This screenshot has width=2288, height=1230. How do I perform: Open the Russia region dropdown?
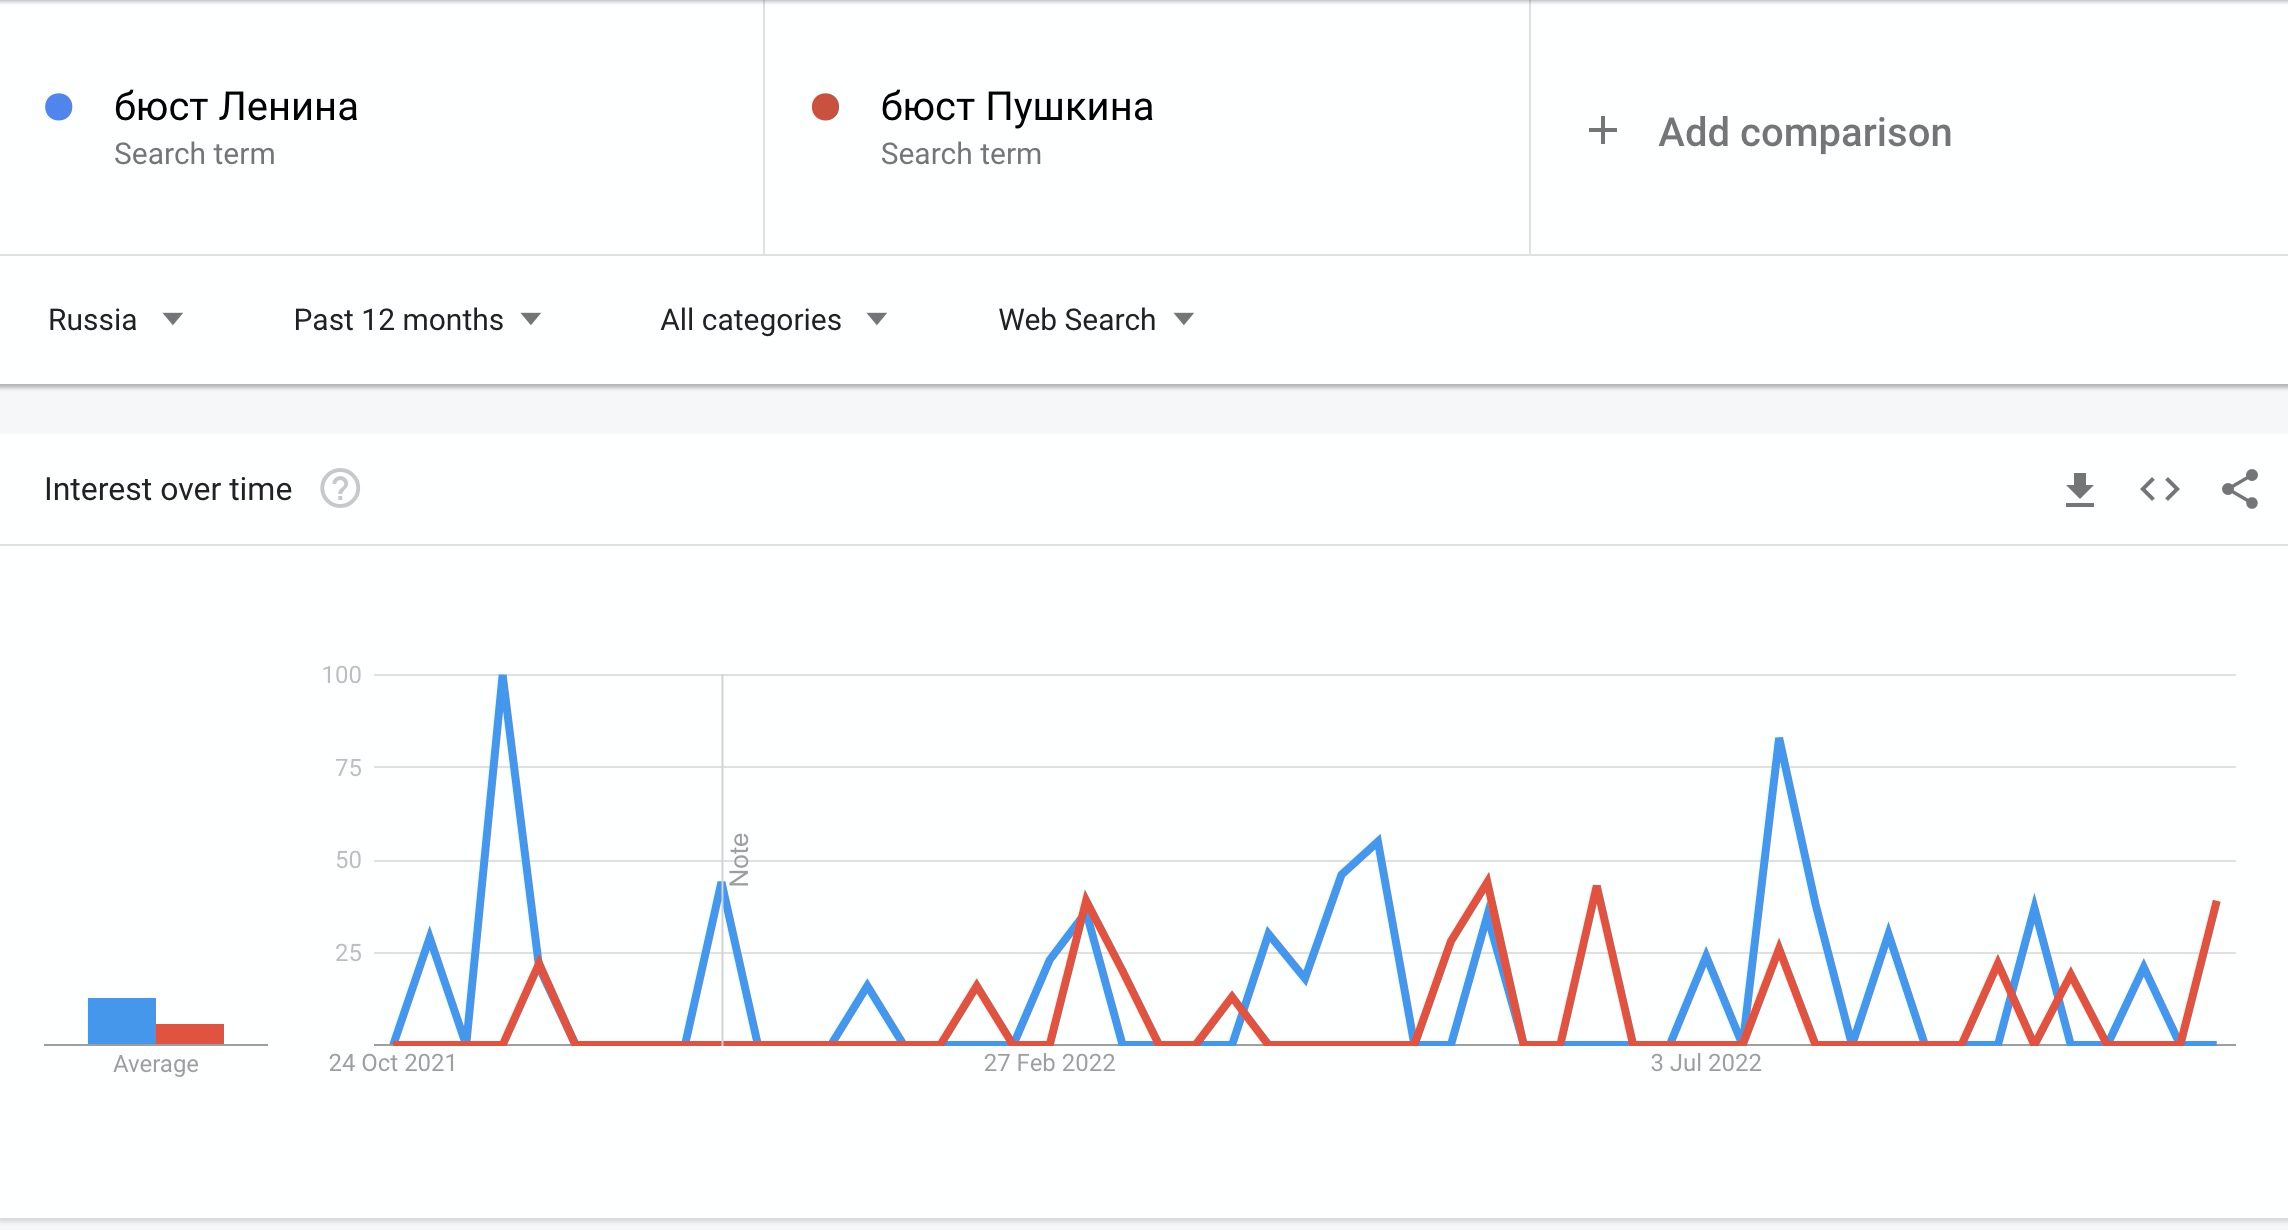click(x=115, y=320)
